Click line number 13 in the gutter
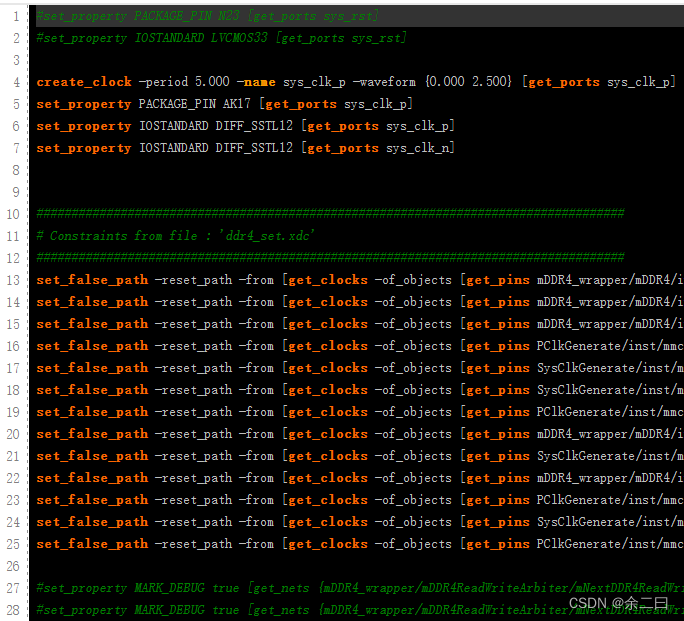The height and width of the screenshot is (621, 684). [13, 280]
